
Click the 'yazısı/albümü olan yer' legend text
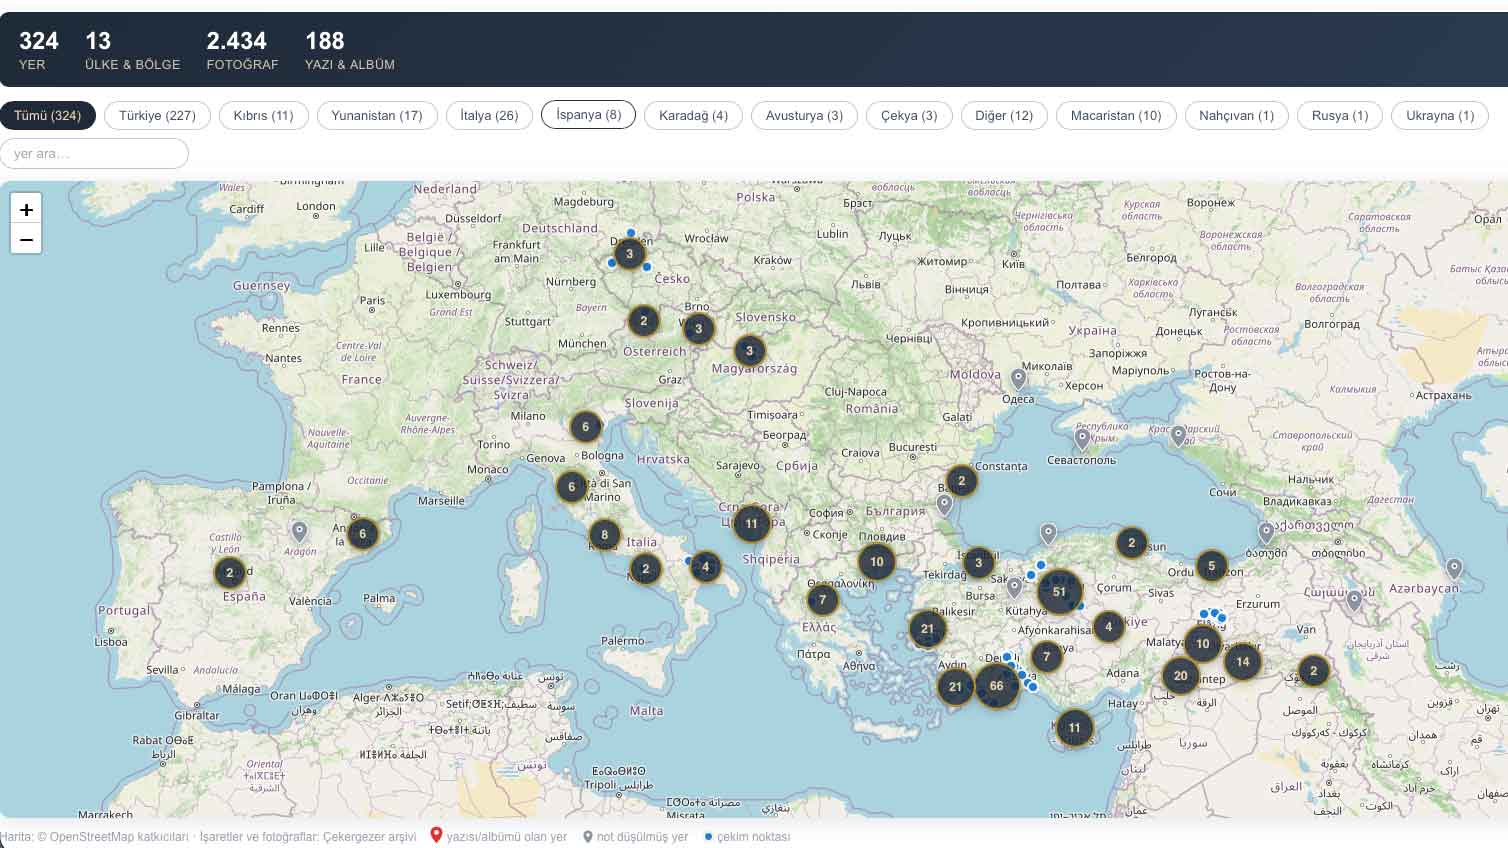coord(506,837)
